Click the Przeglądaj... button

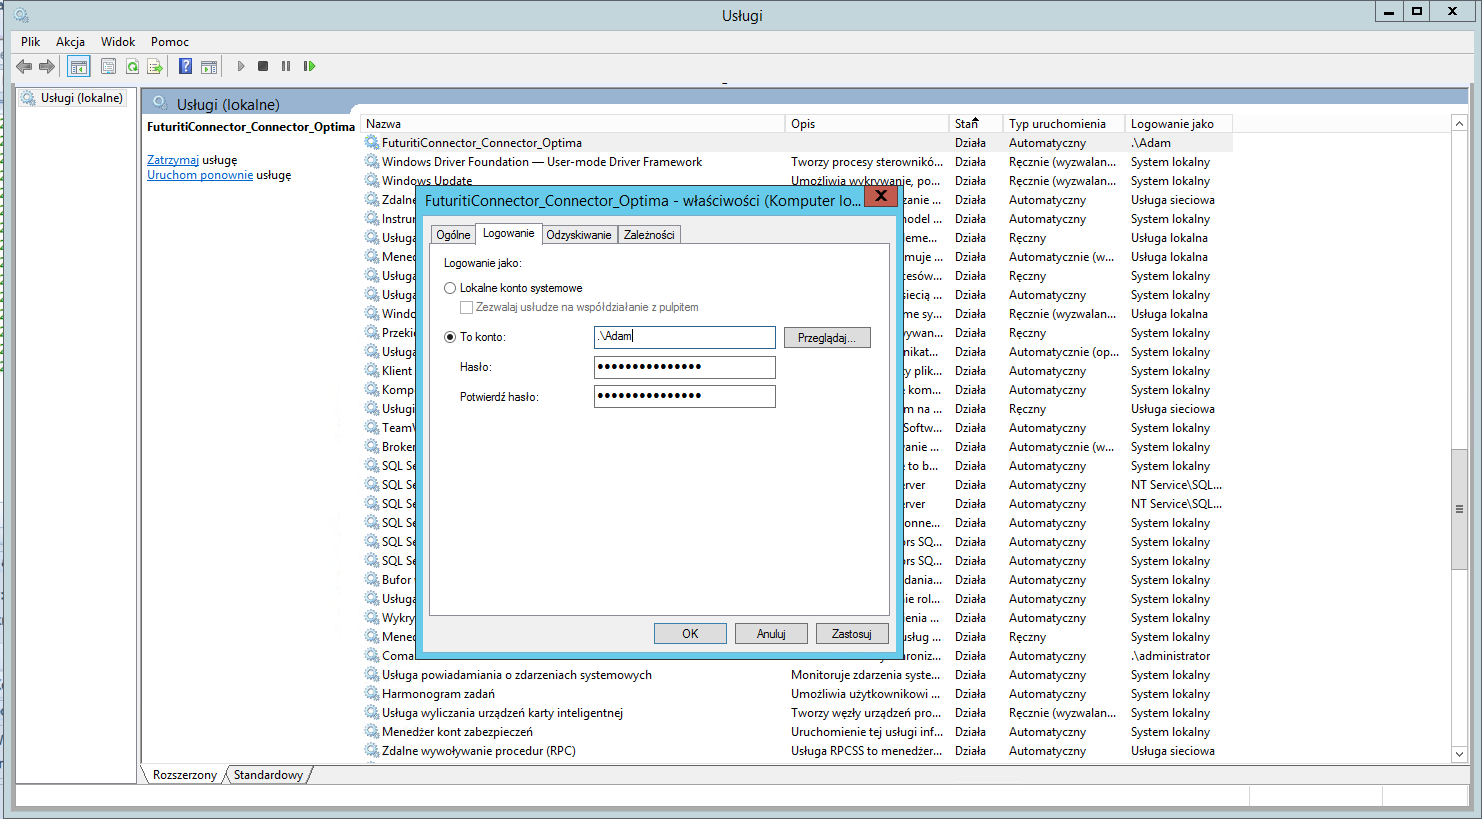(x=826, y=338)
